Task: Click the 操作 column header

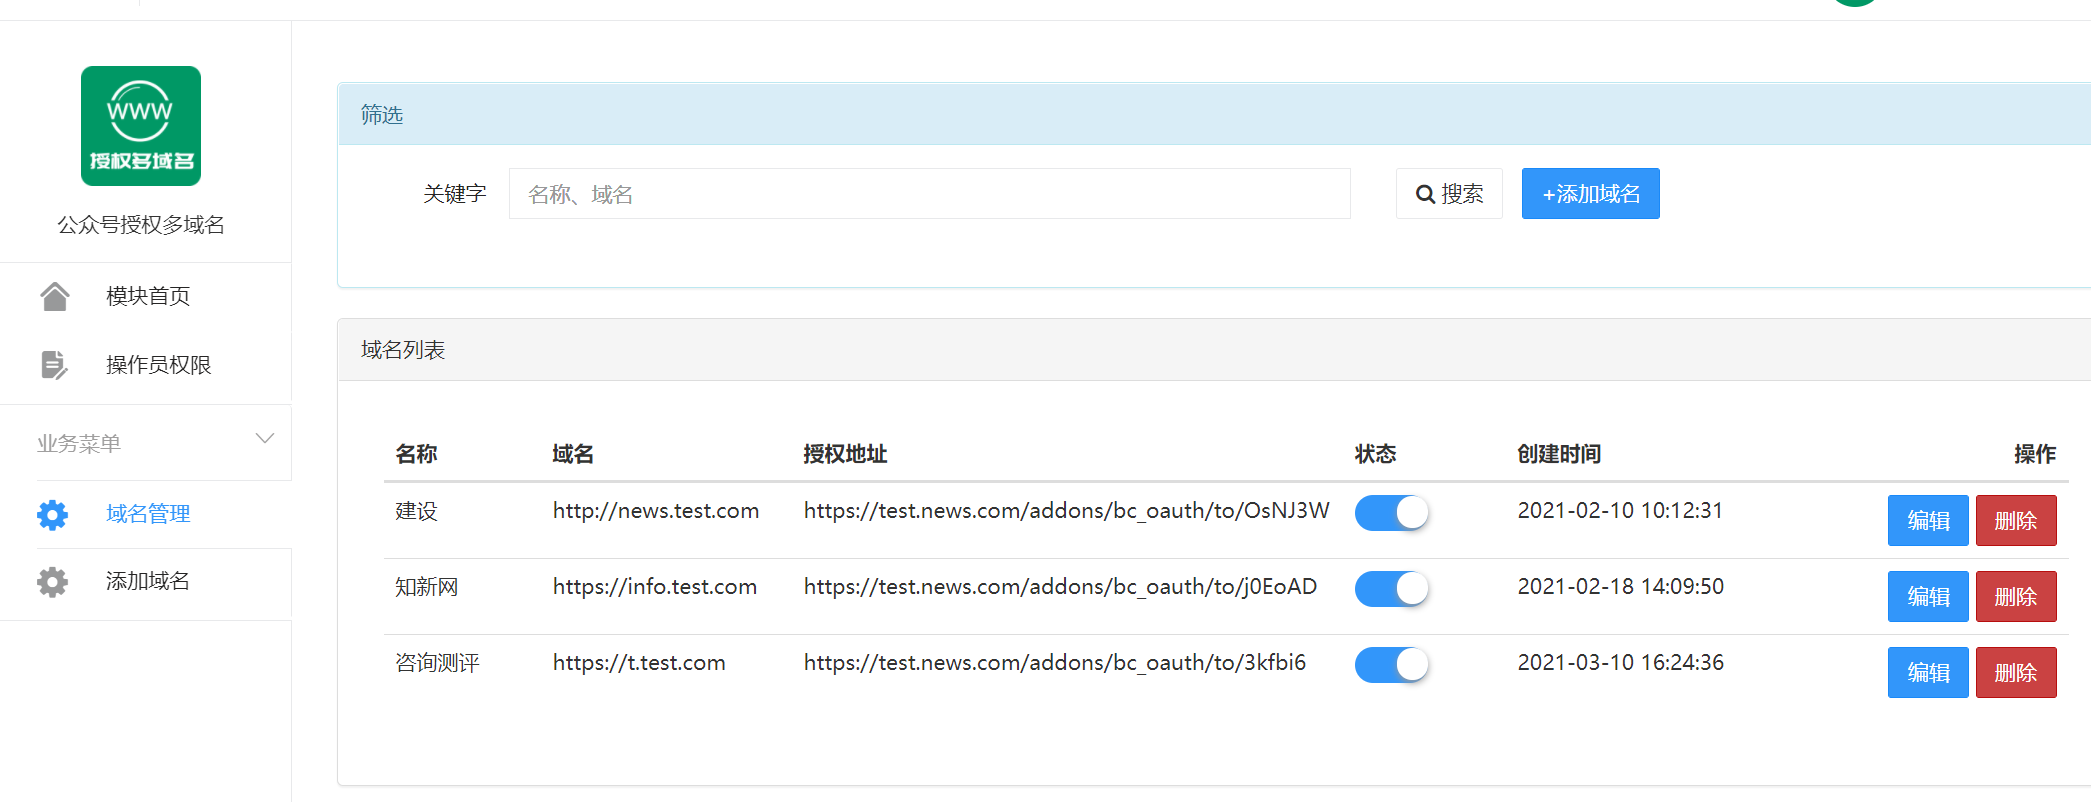Action: coord(2035,454)
